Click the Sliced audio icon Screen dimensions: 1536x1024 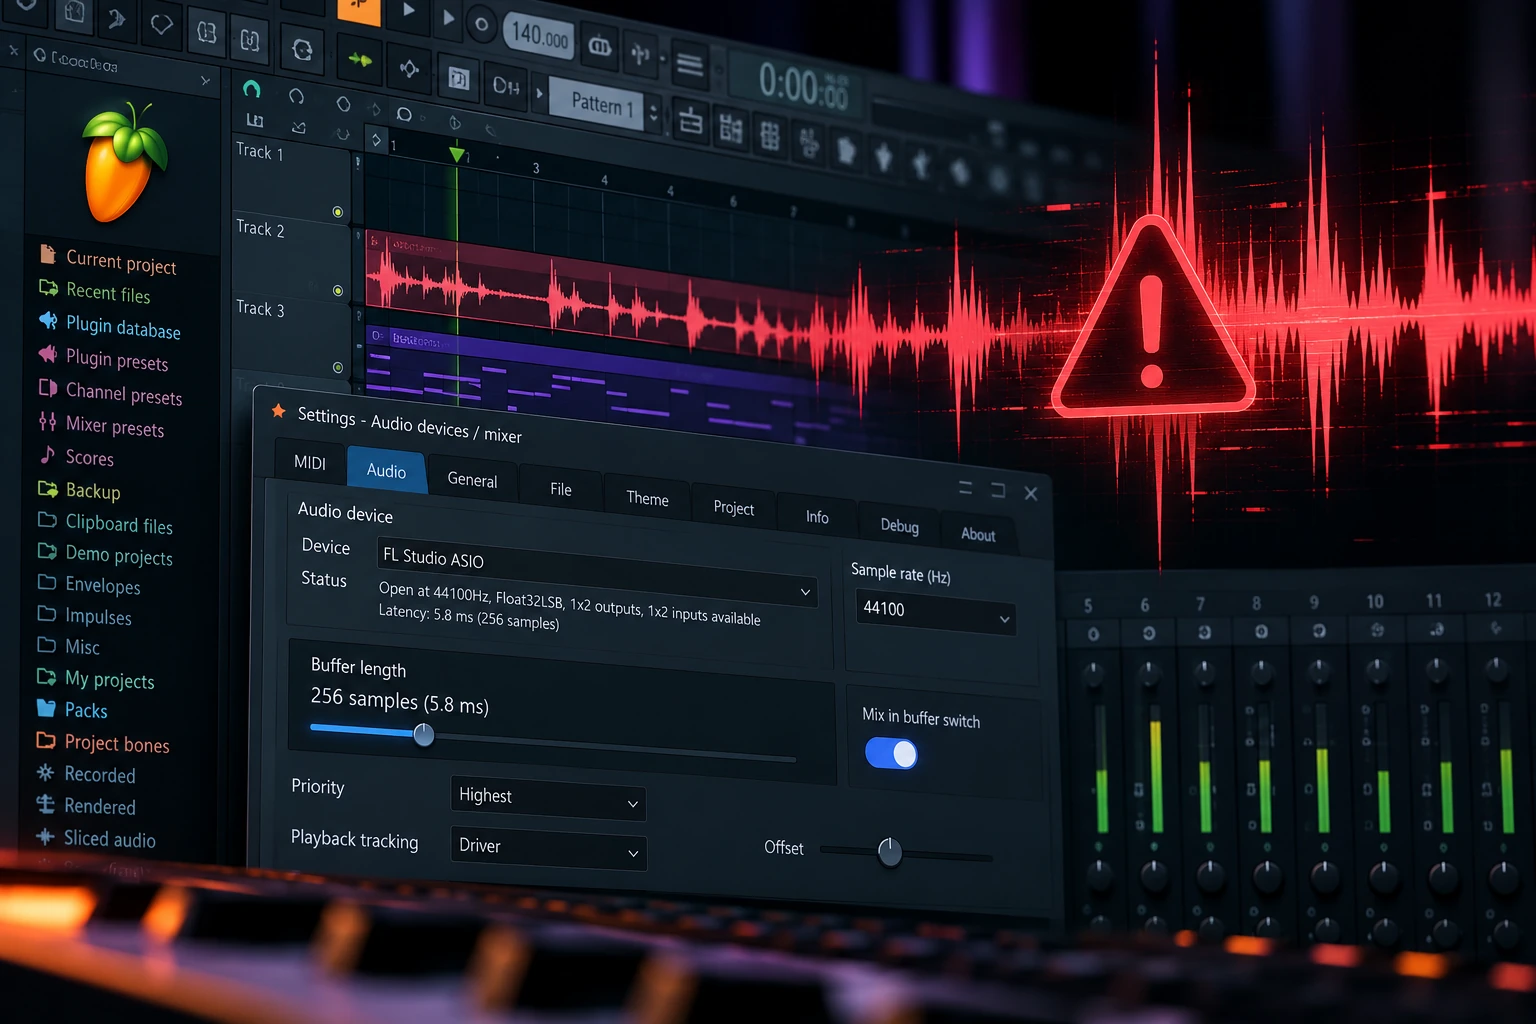[45, 836]
